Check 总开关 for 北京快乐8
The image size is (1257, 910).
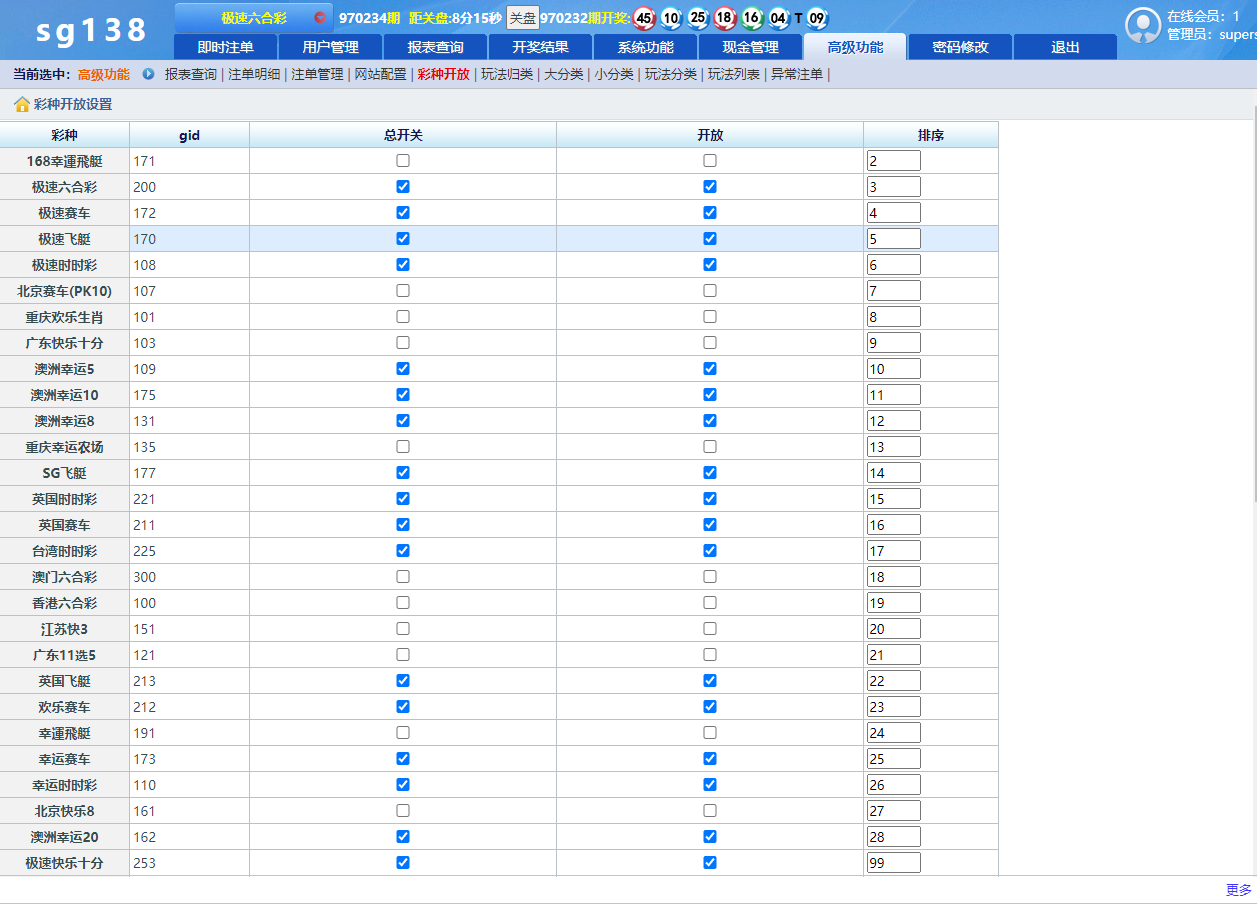coord(403,810)
